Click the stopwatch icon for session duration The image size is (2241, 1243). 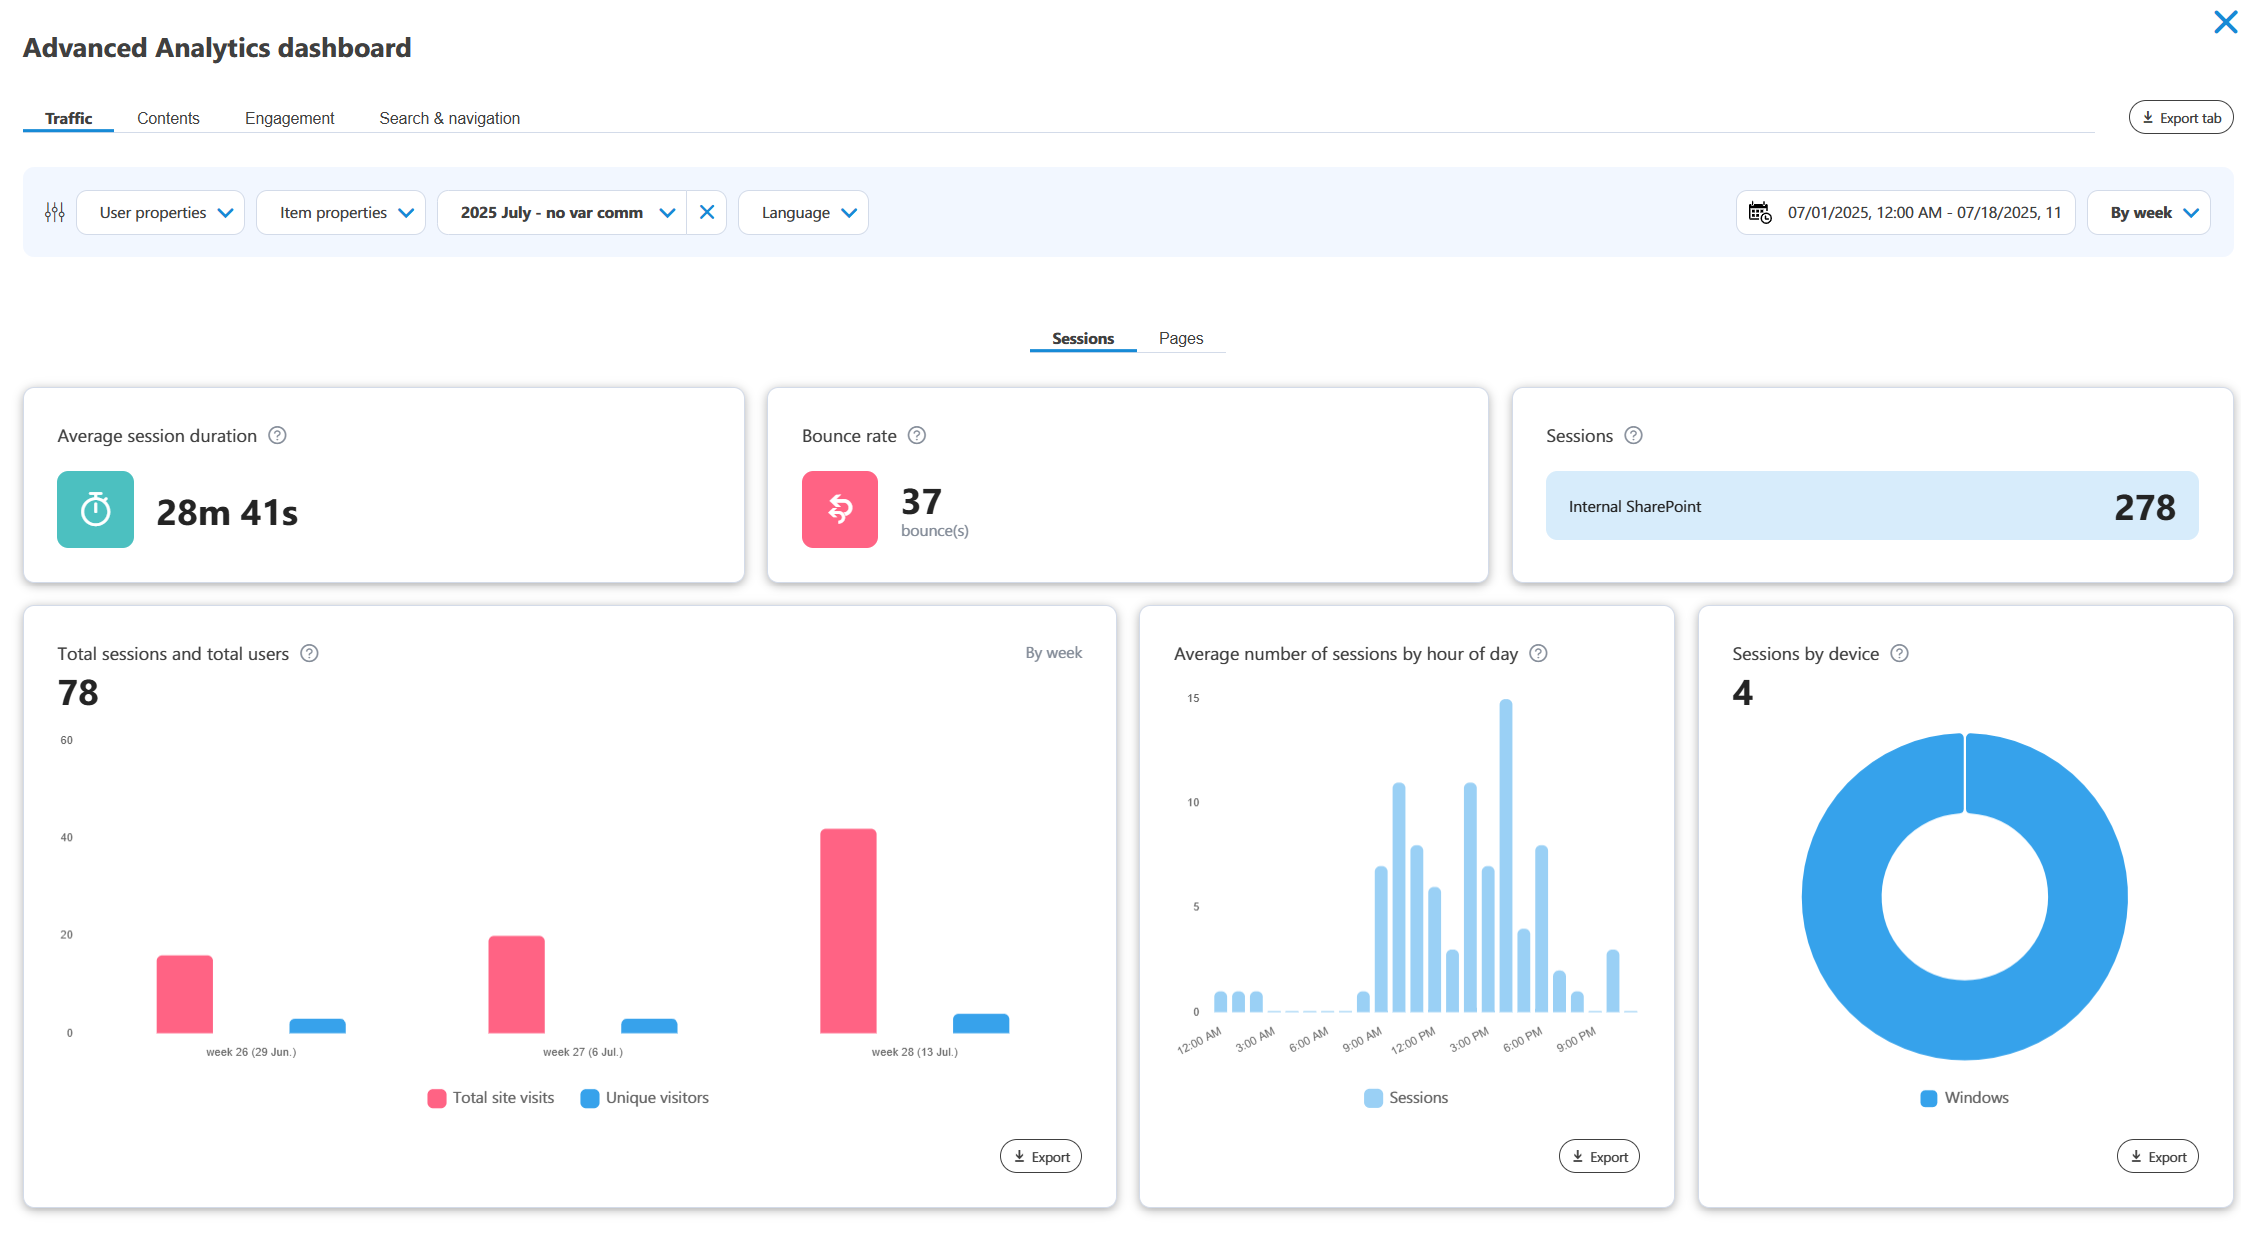coord(95,510)
